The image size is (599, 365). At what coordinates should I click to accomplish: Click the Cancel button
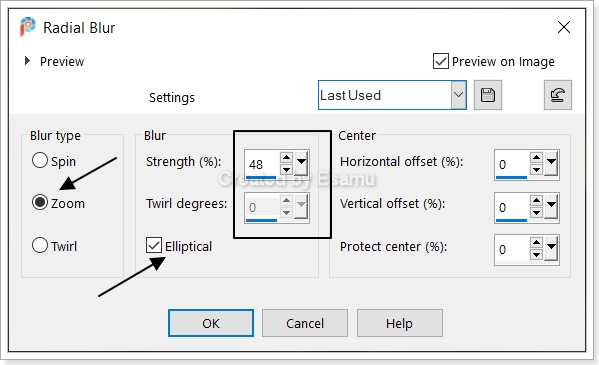coord(305,323)
